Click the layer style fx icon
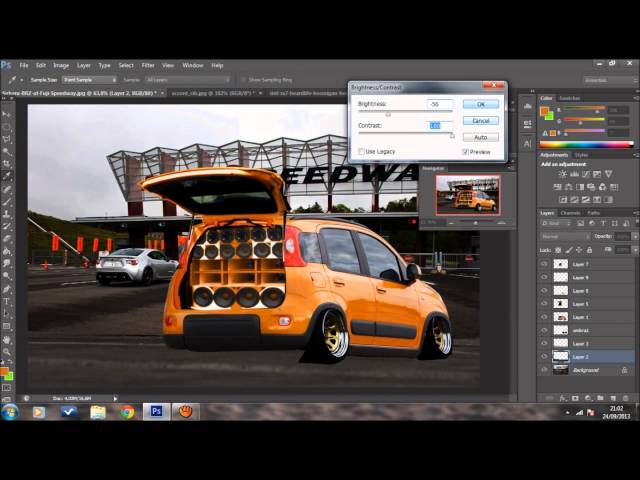Viewport: 640px width, 480px height. [x=562, y=398]
